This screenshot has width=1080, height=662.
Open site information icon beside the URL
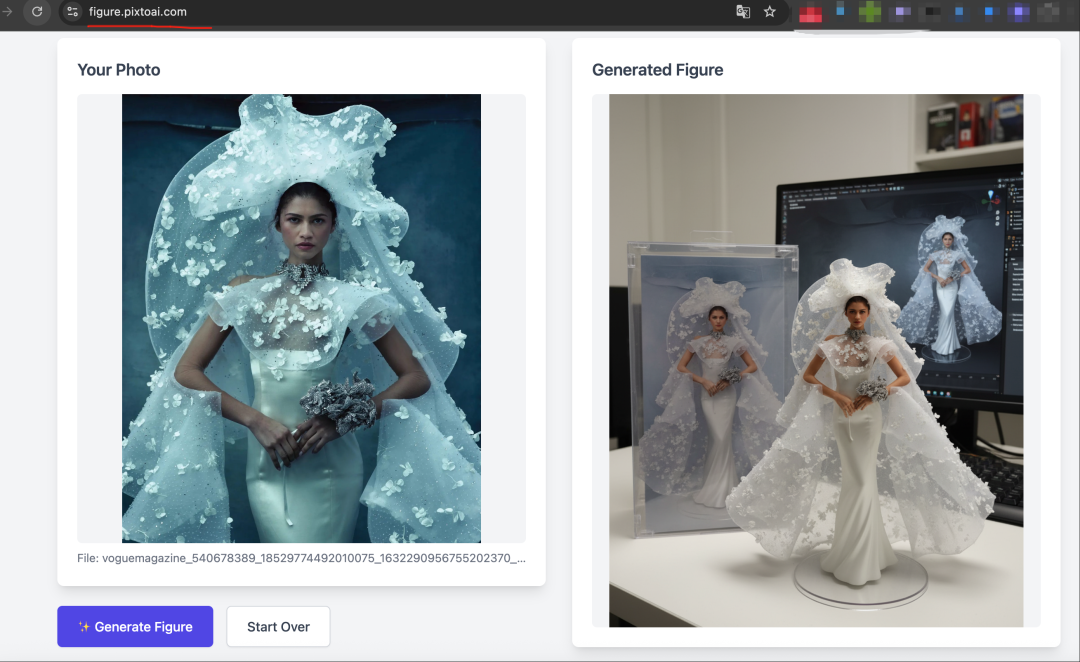[x=72, y=12]
